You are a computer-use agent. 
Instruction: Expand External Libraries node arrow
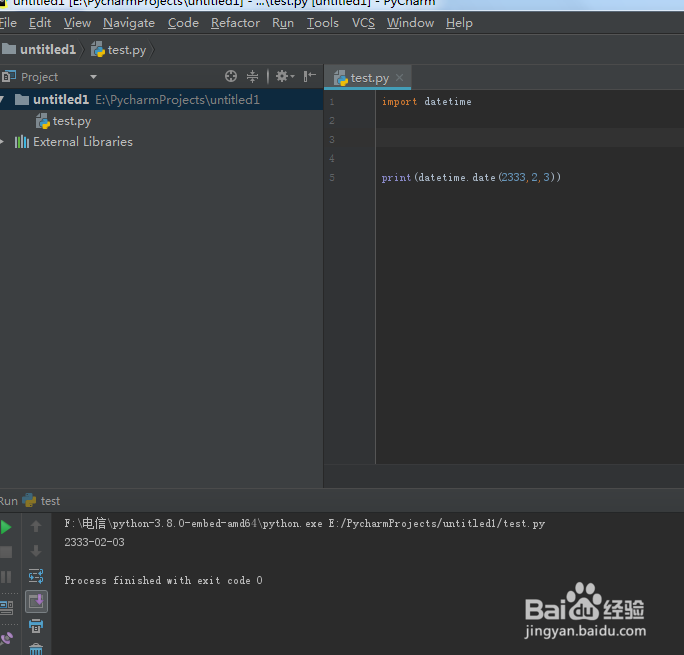point(2,142)
